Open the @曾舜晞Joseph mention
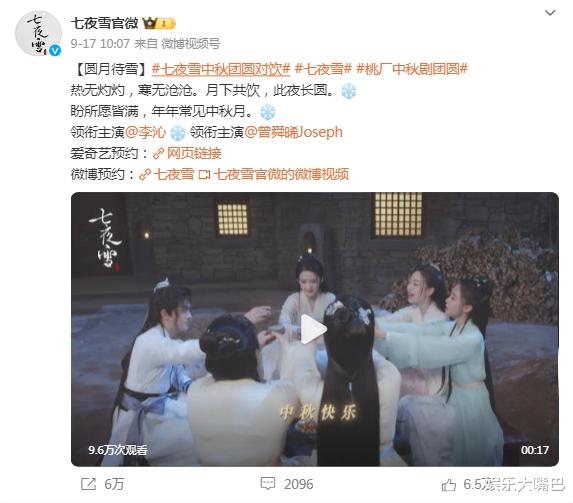Screen dimensions: 573x503 click(293, 132)
